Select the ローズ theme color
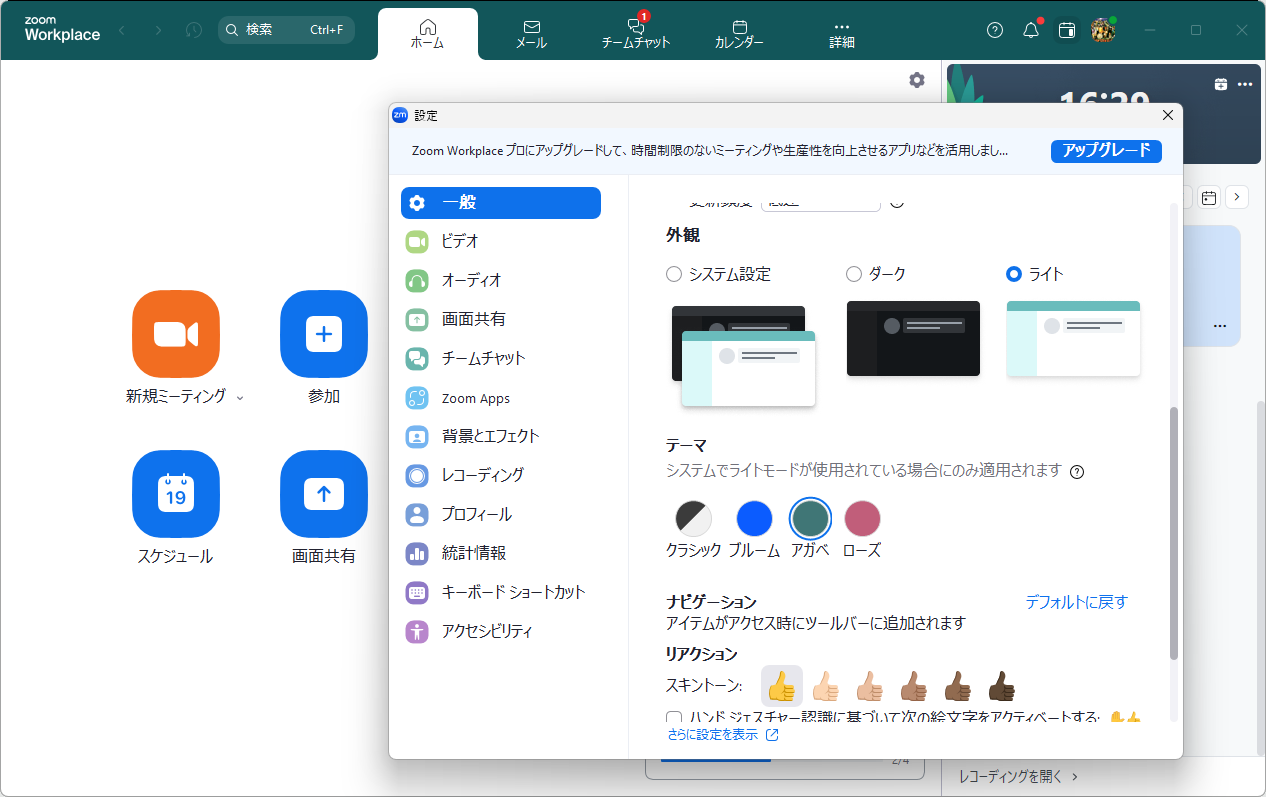1266x797 pixels. point(862,518)
